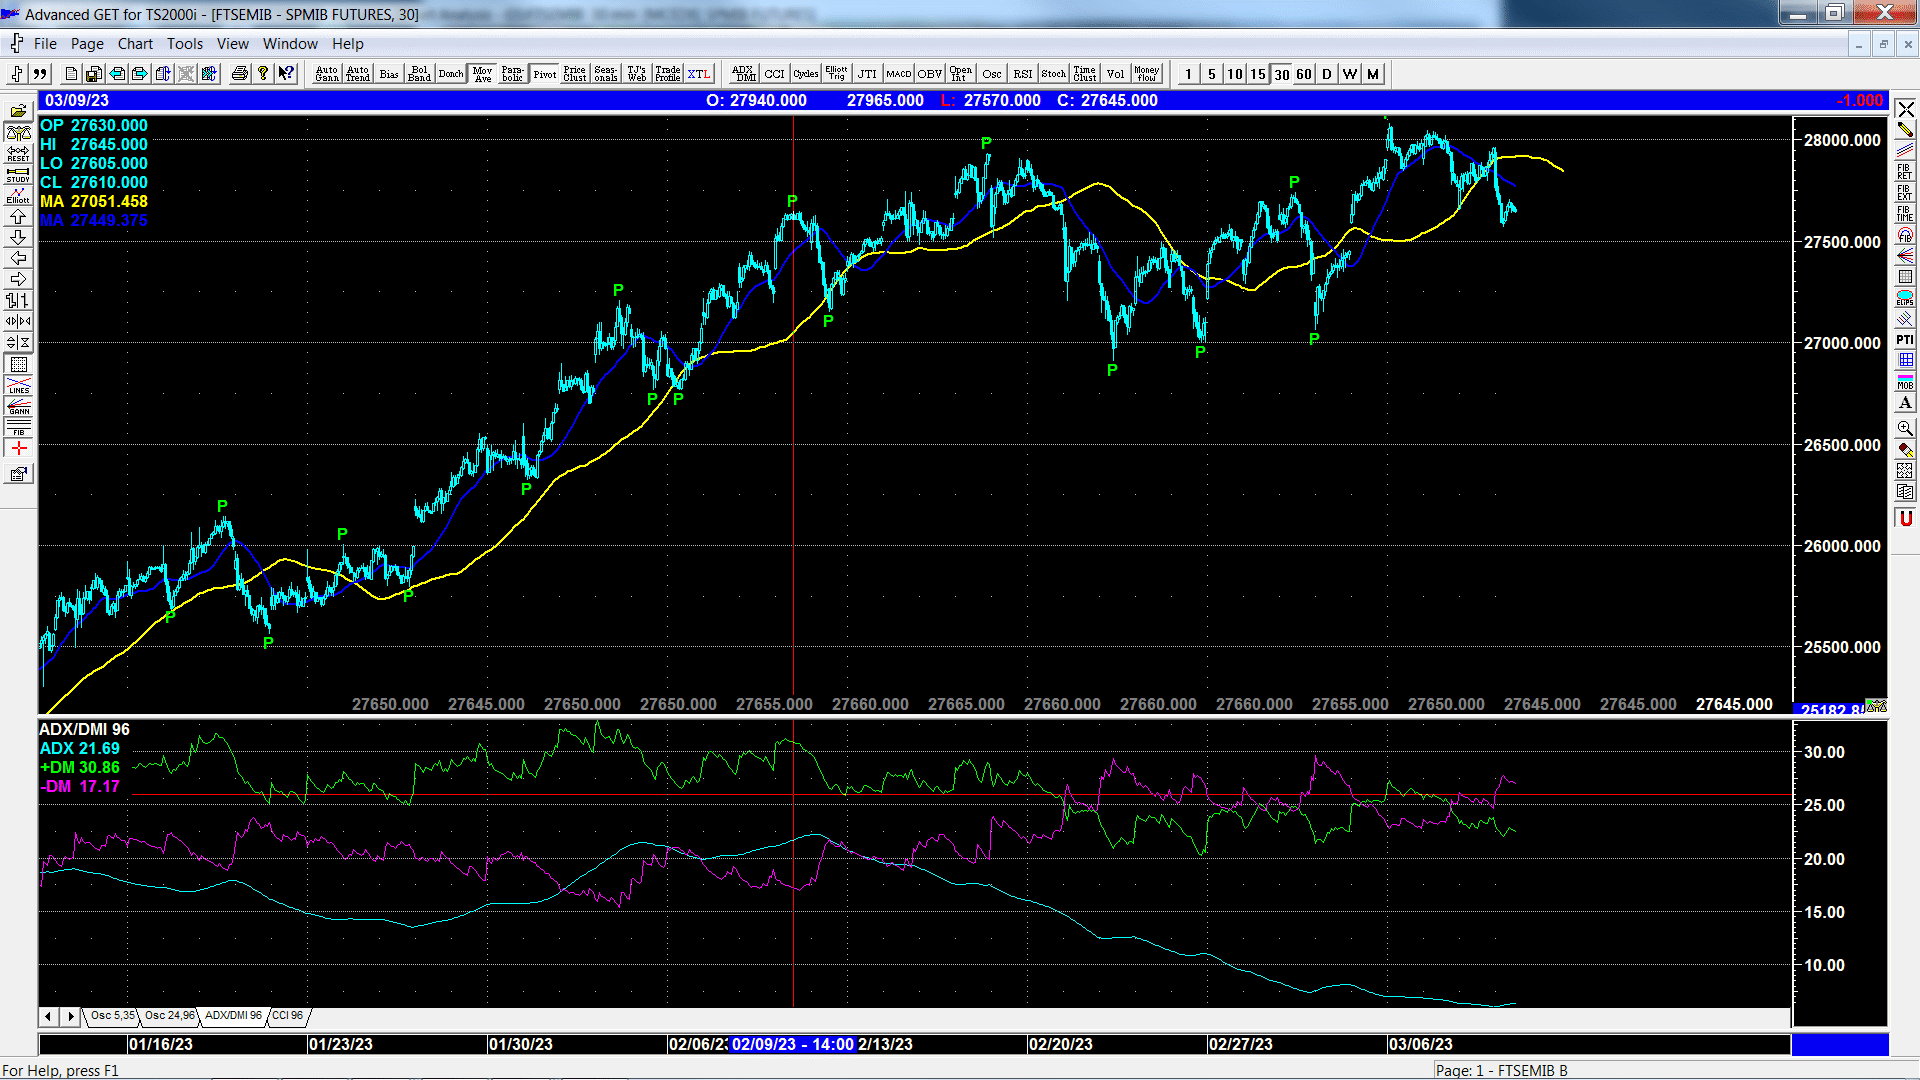This screenshot has height=1080, width=1920.
Task: Click the text annotation A icon
Action: [x=1905, y=402]
